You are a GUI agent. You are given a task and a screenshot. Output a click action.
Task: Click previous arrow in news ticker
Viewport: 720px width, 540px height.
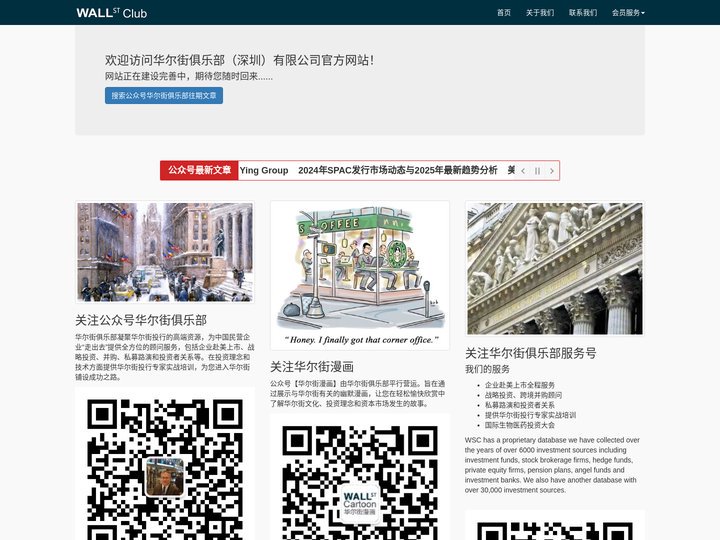point(523,171)
